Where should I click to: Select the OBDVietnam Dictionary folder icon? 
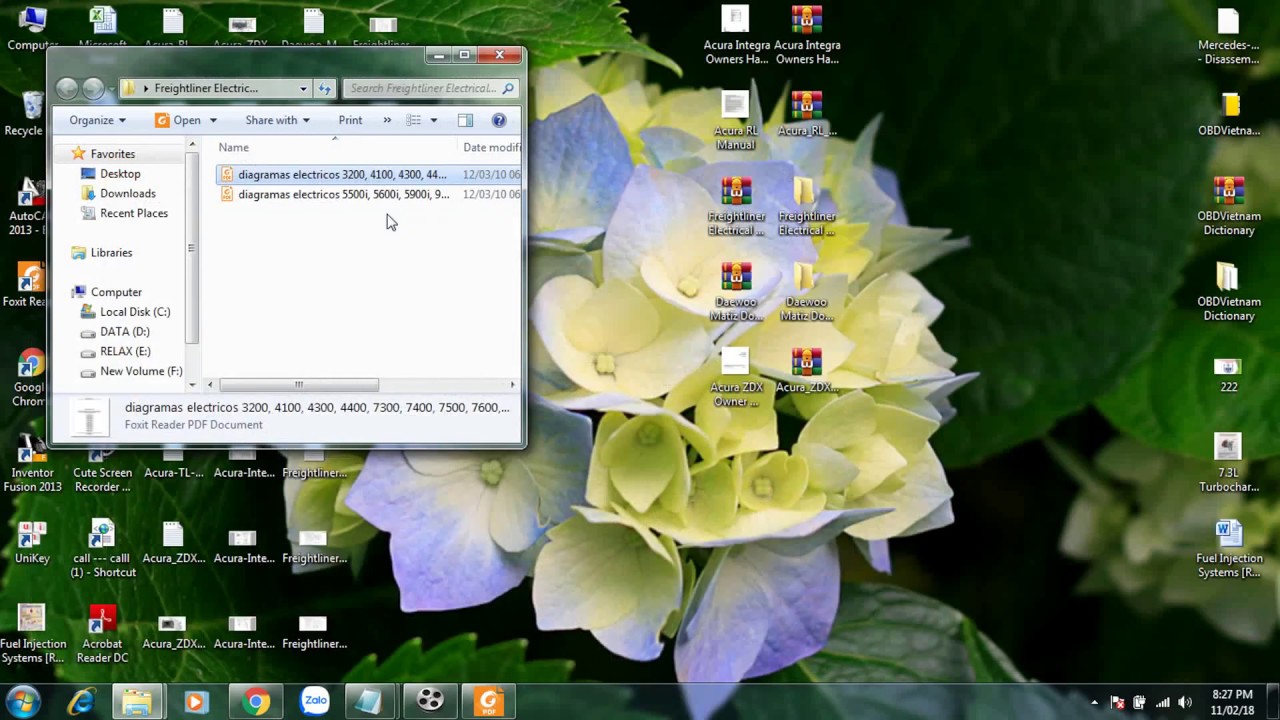tap(1228, 292)
